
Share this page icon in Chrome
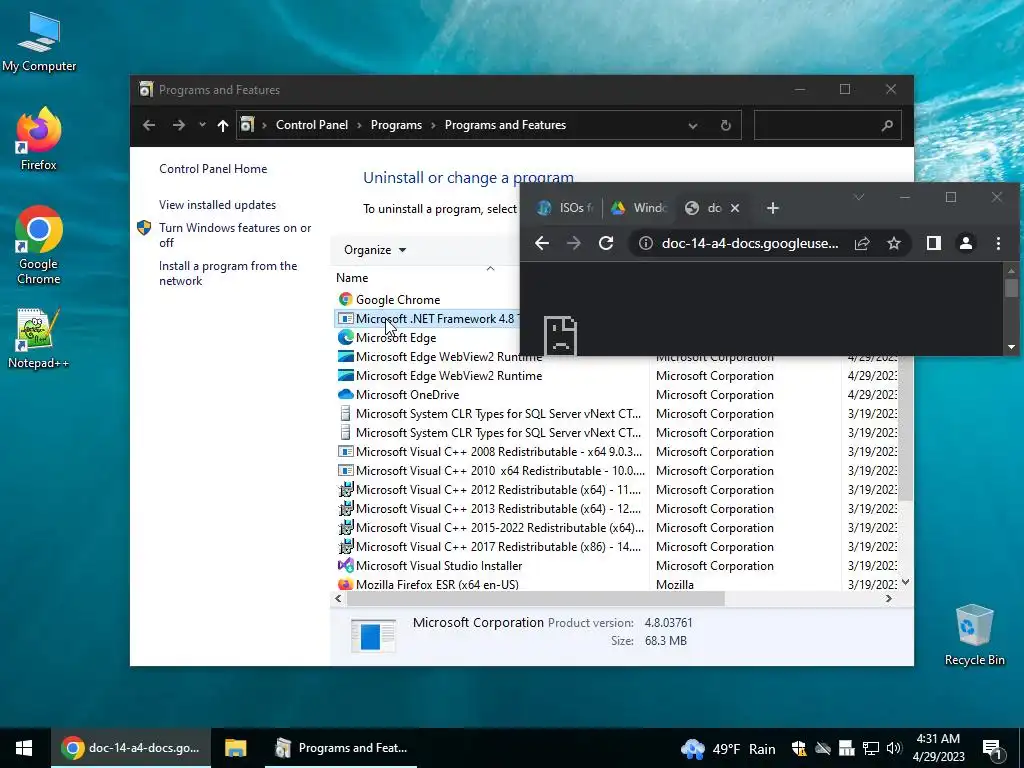pyautogui.click(x=861, y=243)
